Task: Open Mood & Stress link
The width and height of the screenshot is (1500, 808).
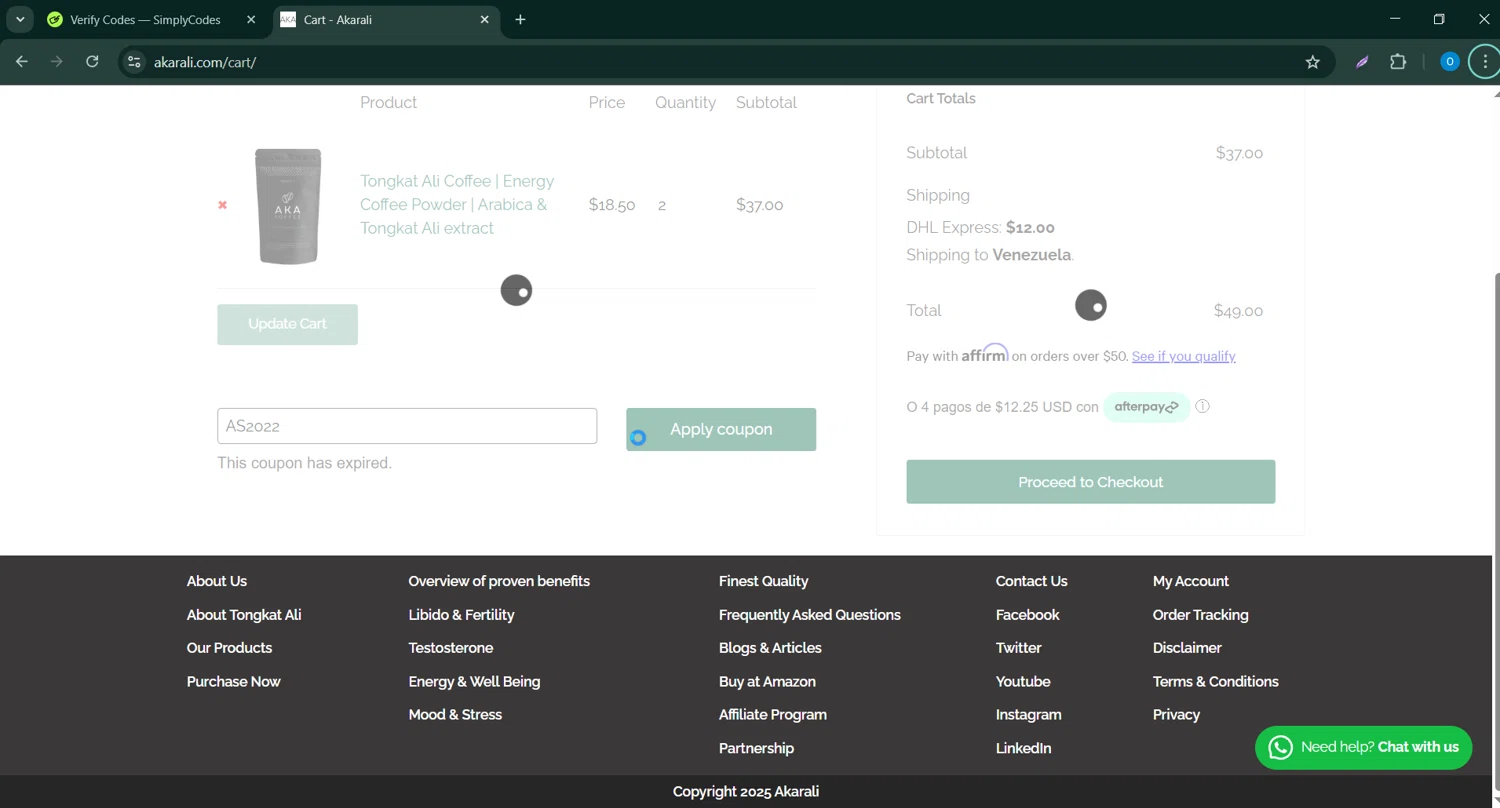Action: click(x=455, y=715)
